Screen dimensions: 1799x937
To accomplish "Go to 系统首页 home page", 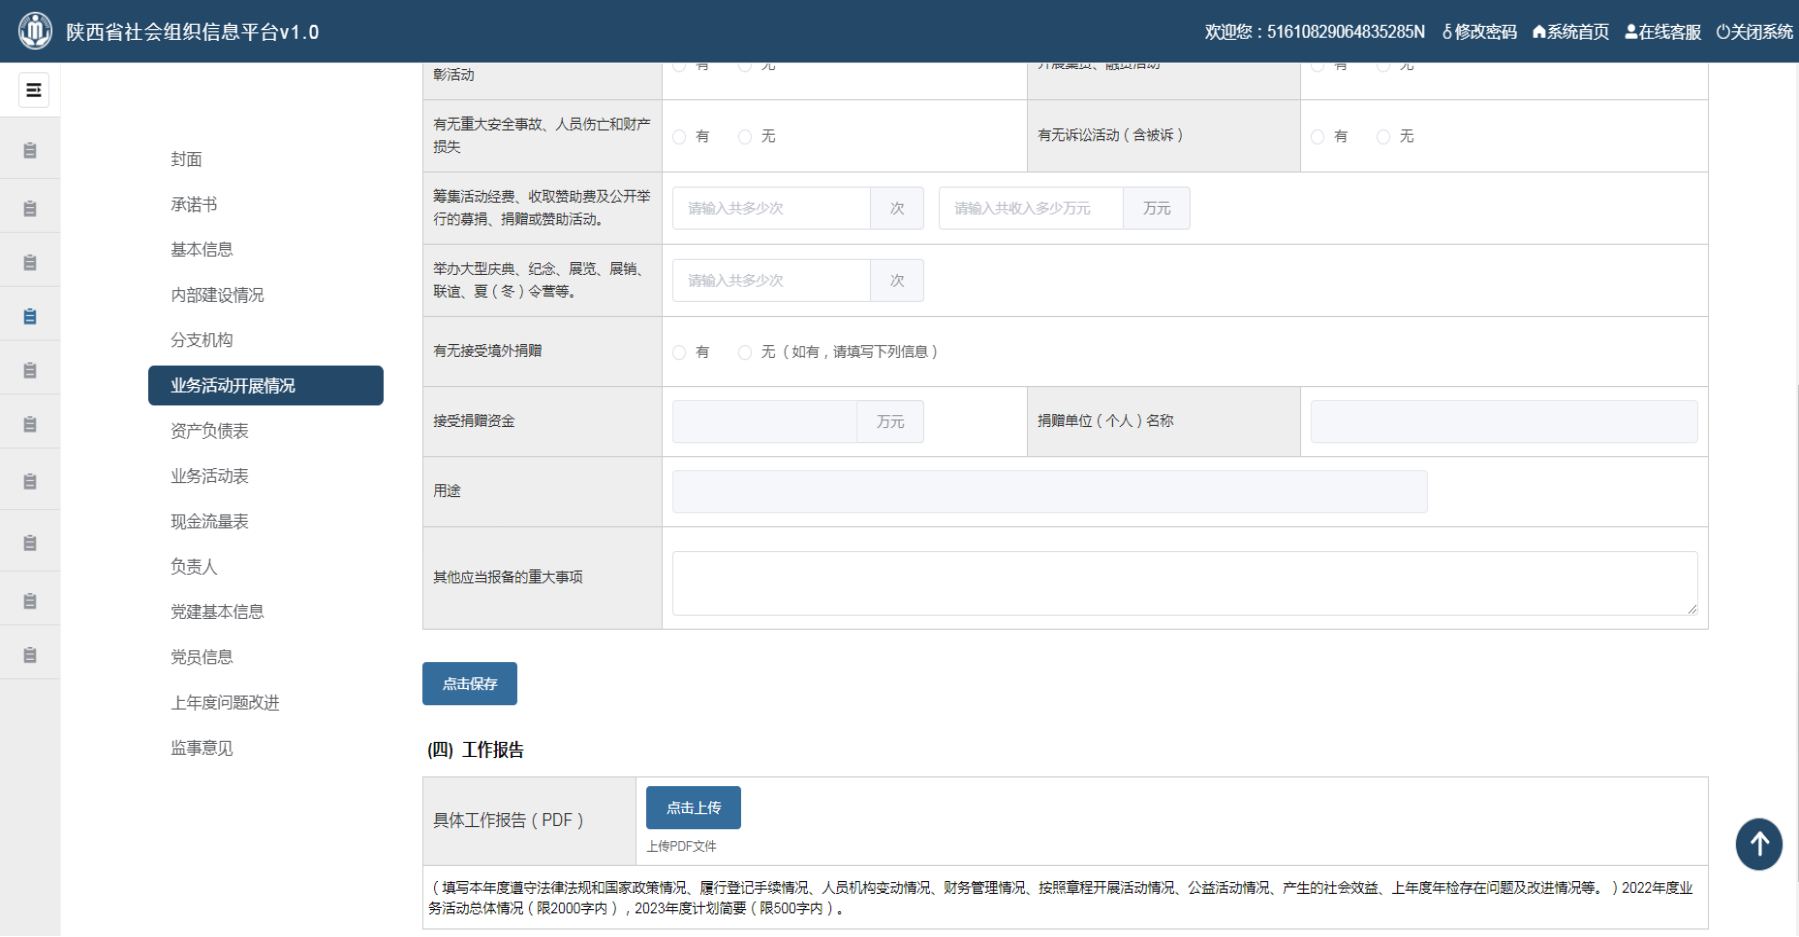I will [1571, 32].
